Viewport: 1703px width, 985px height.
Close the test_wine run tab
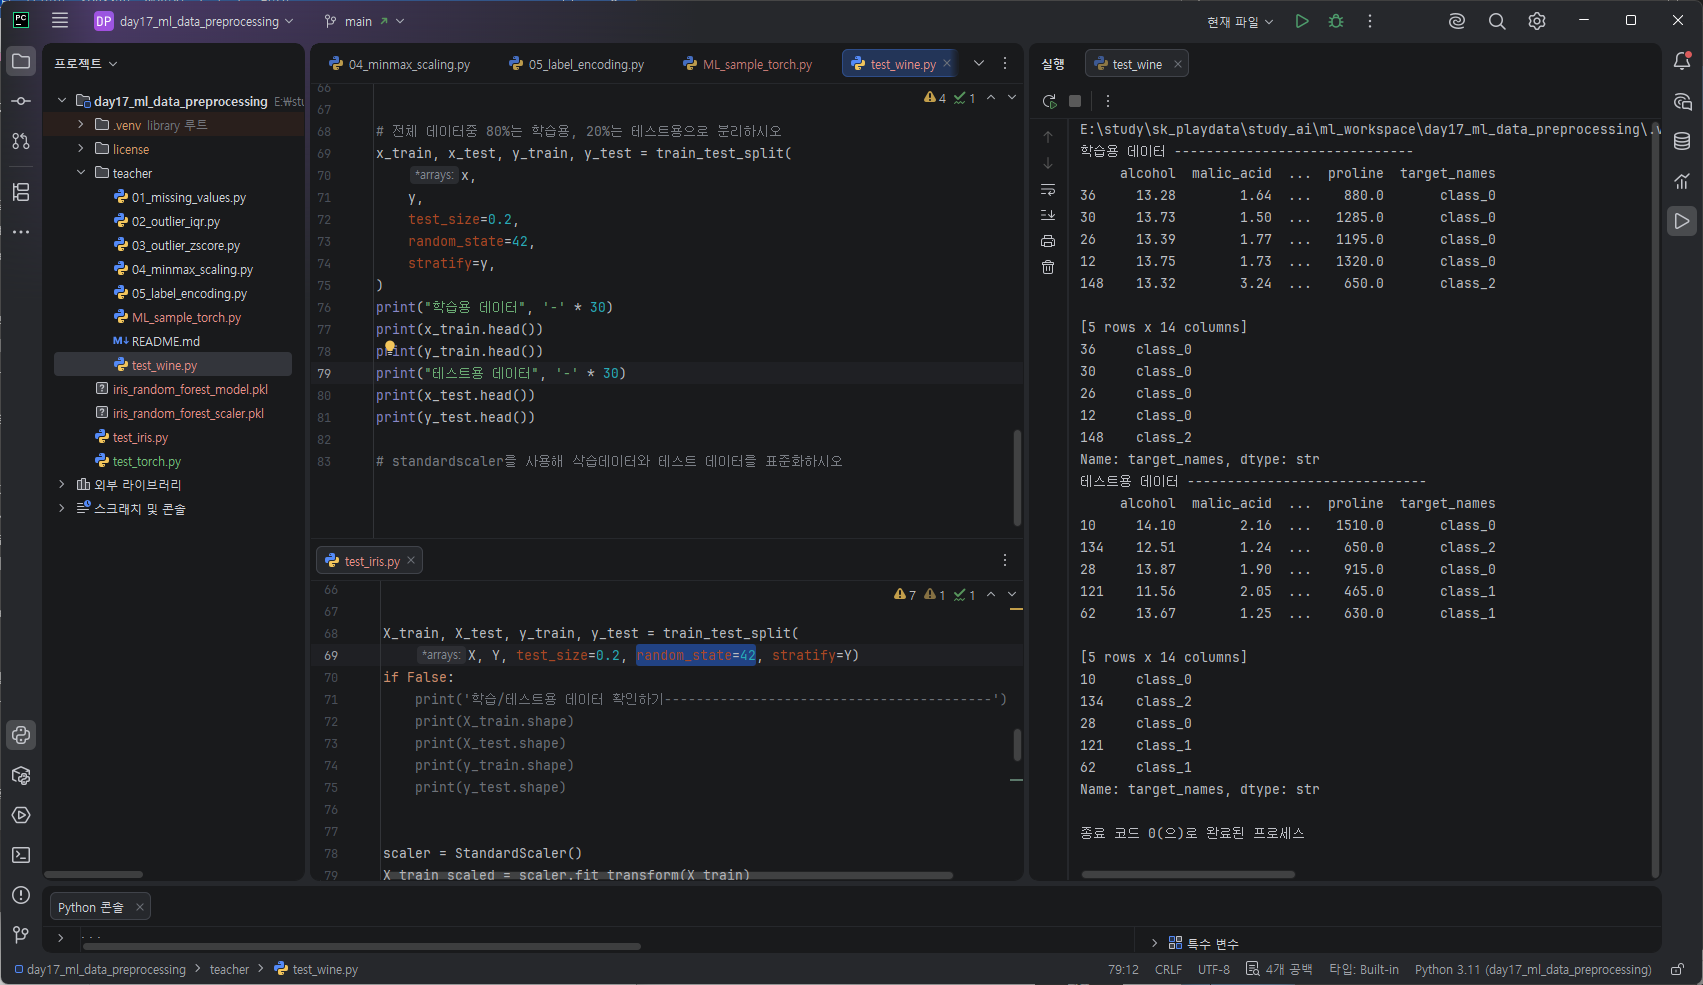[1178, 64]
